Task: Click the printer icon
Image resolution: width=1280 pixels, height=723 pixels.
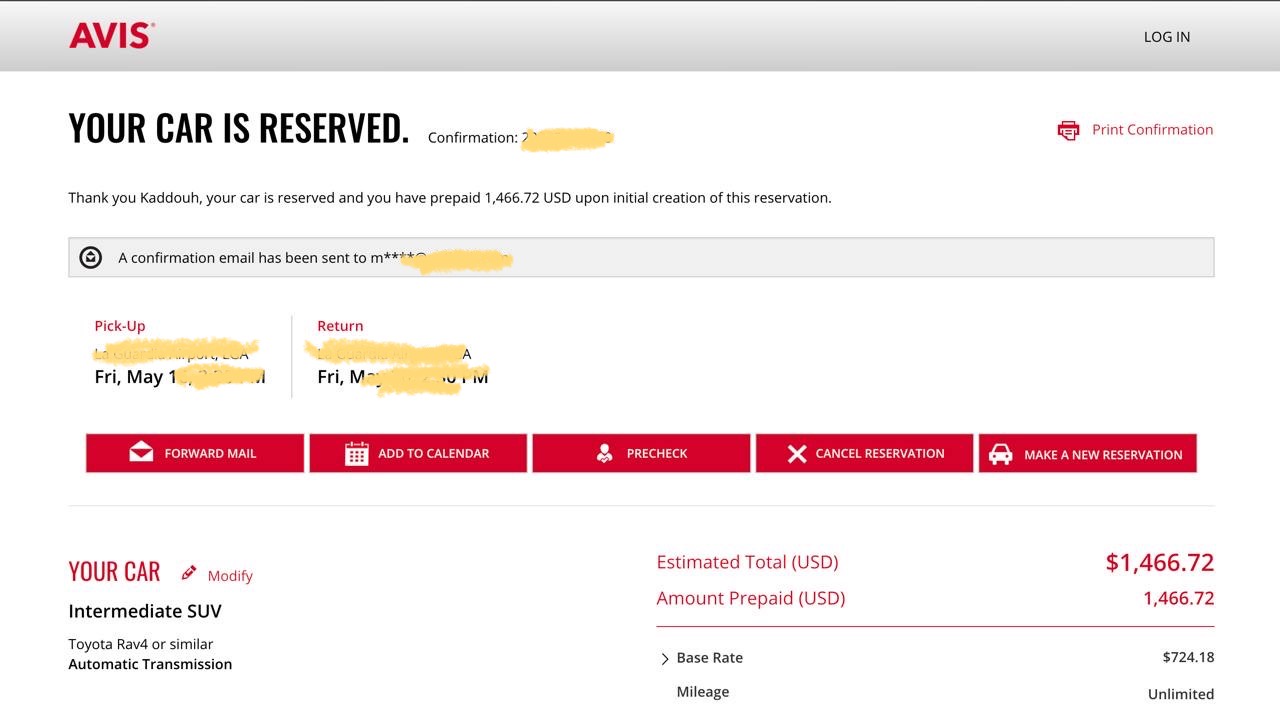Action: 1068,130
